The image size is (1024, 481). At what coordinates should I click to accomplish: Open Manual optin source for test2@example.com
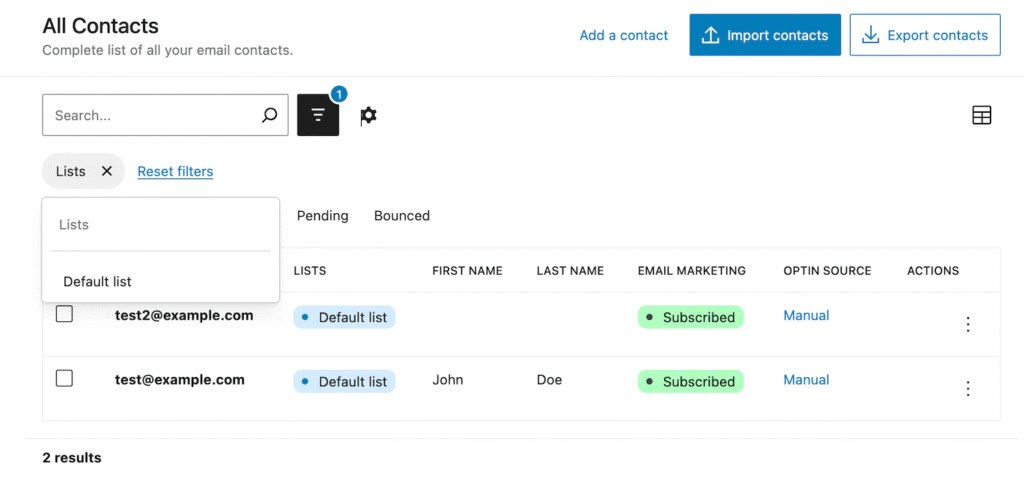click(806, 315)
